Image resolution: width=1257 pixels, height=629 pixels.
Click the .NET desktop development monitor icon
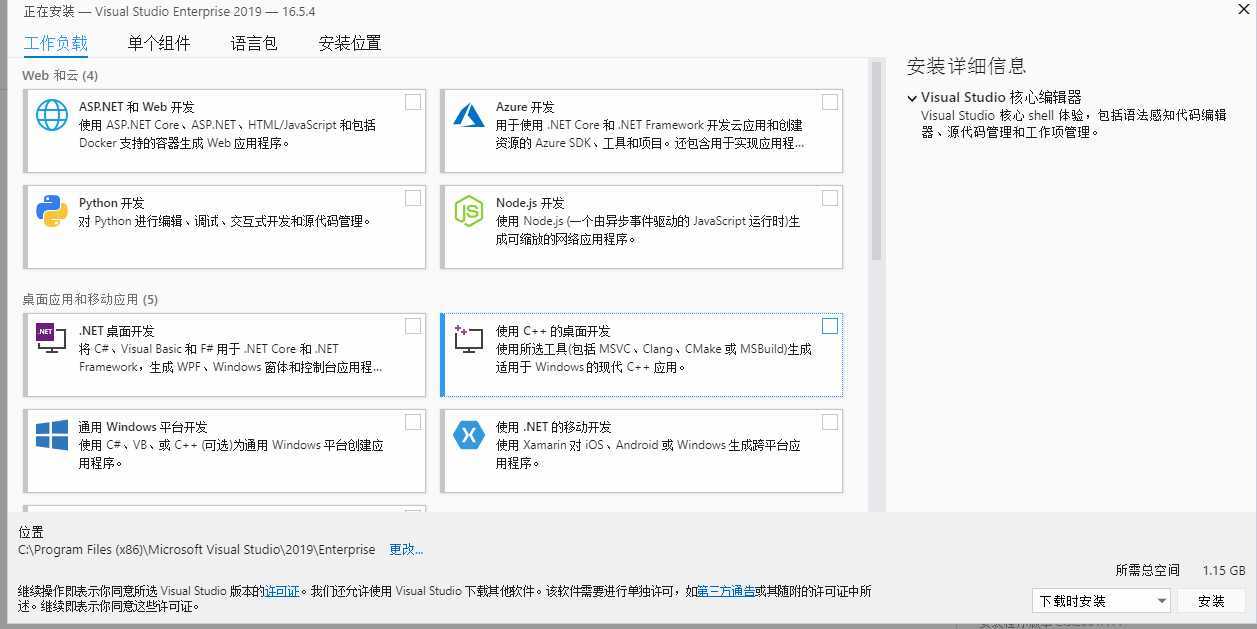[x=52, y=338]
